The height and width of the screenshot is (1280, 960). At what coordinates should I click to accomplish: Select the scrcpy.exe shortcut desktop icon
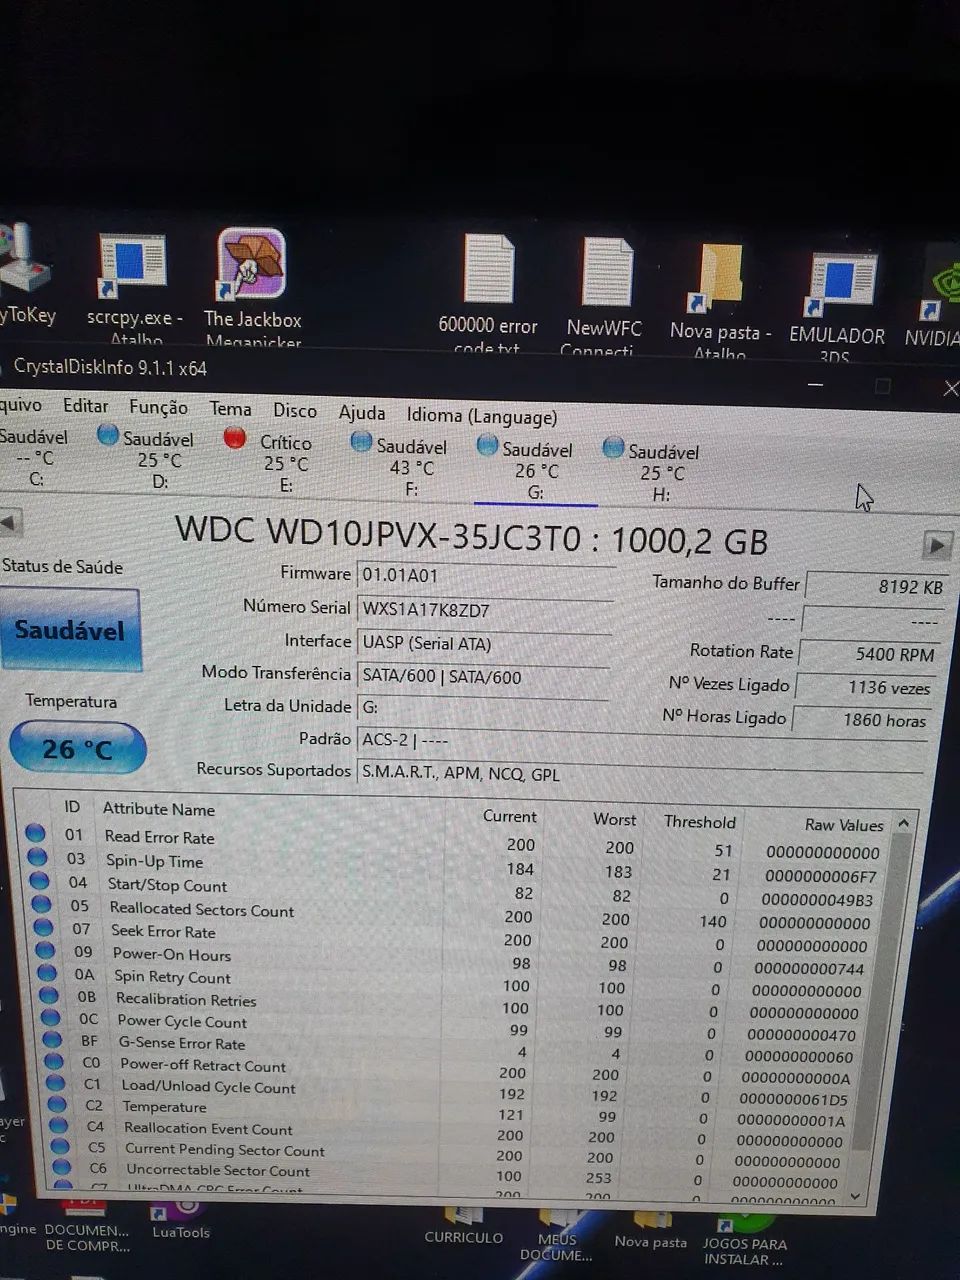coord(134,289)
